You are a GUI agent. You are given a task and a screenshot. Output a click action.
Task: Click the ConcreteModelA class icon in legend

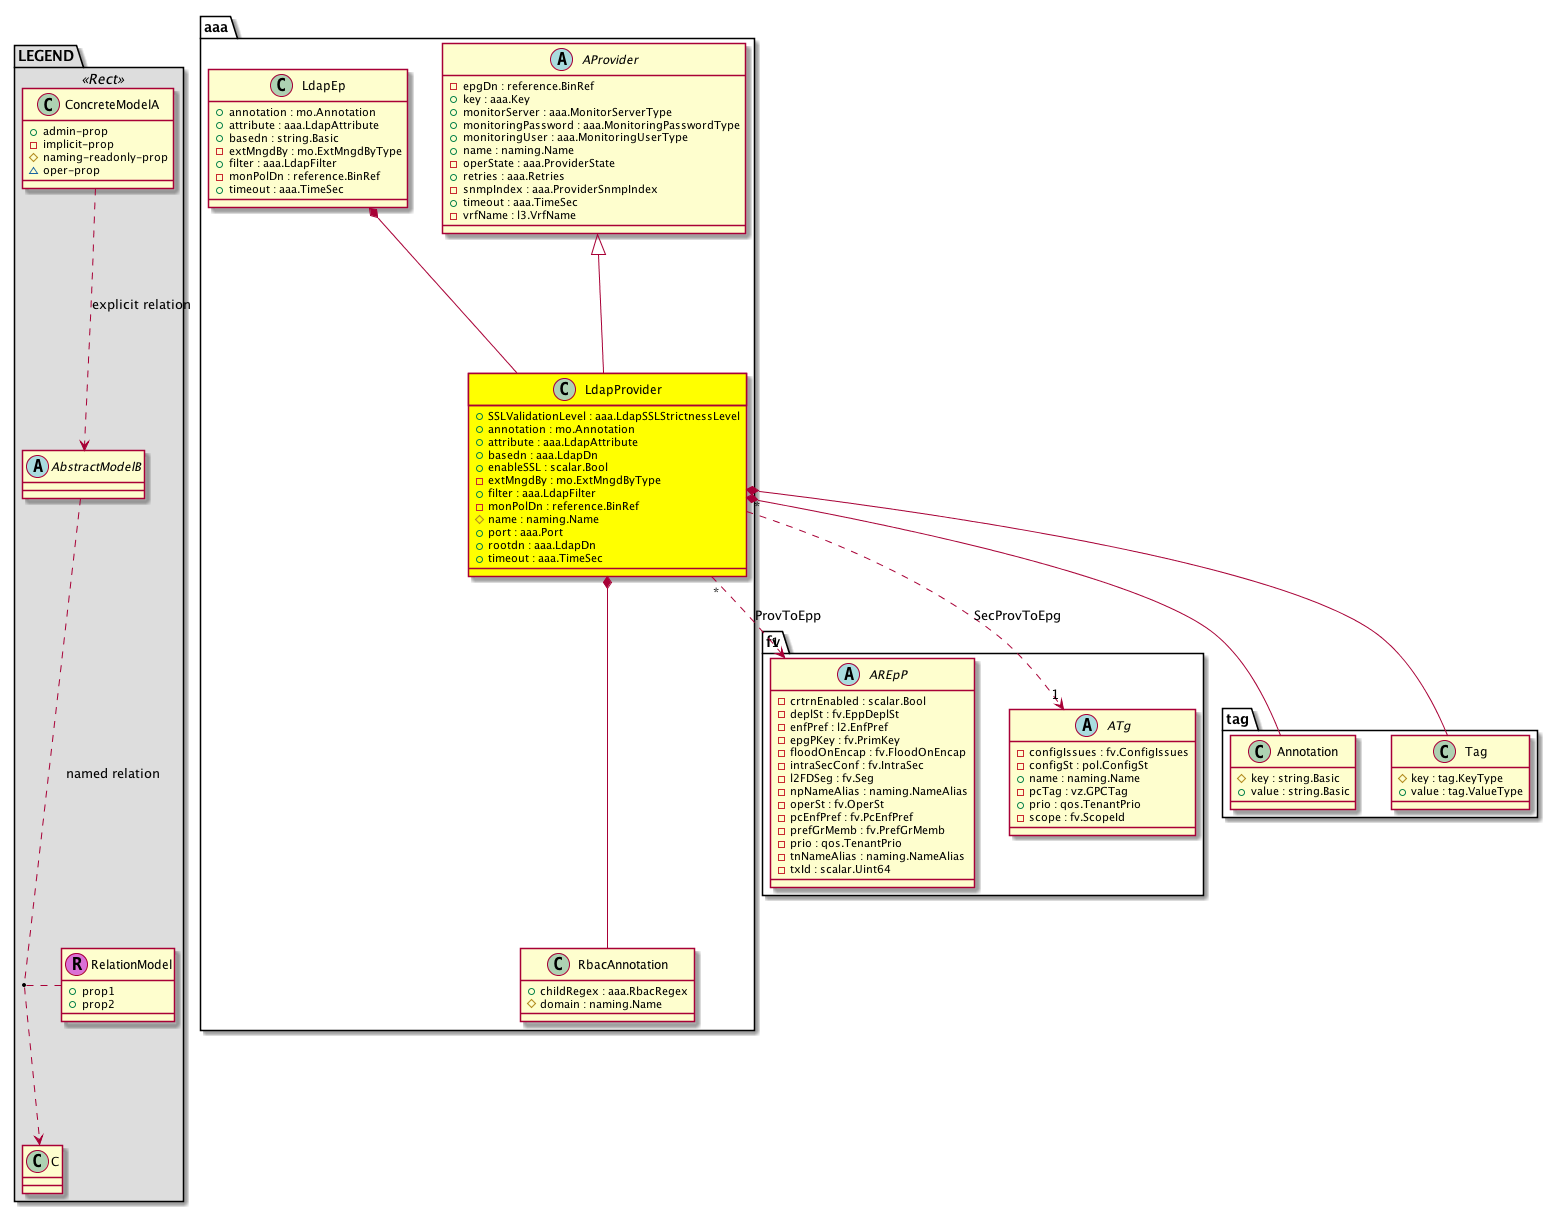(46, 105)
